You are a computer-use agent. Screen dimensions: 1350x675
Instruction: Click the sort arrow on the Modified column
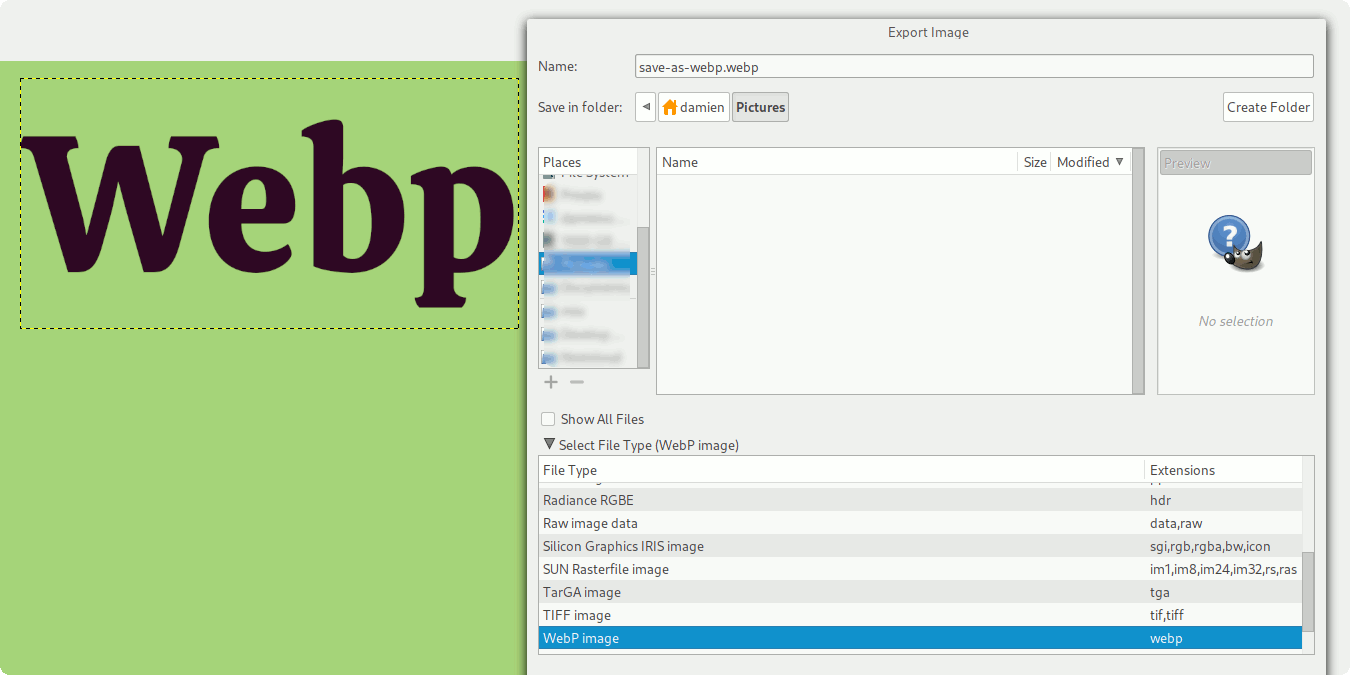[1121, 162]
